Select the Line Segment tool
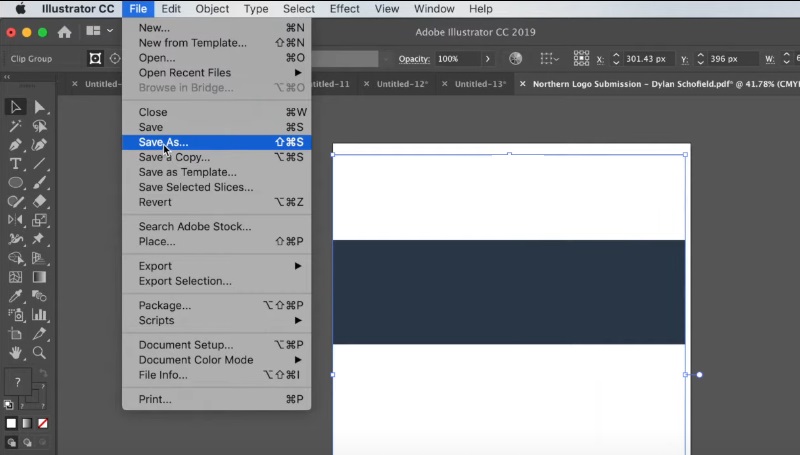 pos(39,163)
